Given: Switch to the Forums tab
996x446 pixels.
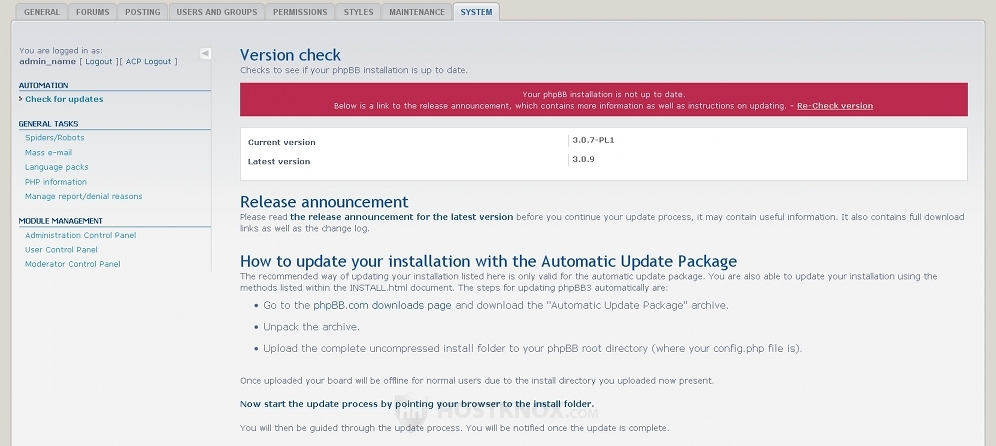Looking at the screenshot, I should (x=92, y=12).
